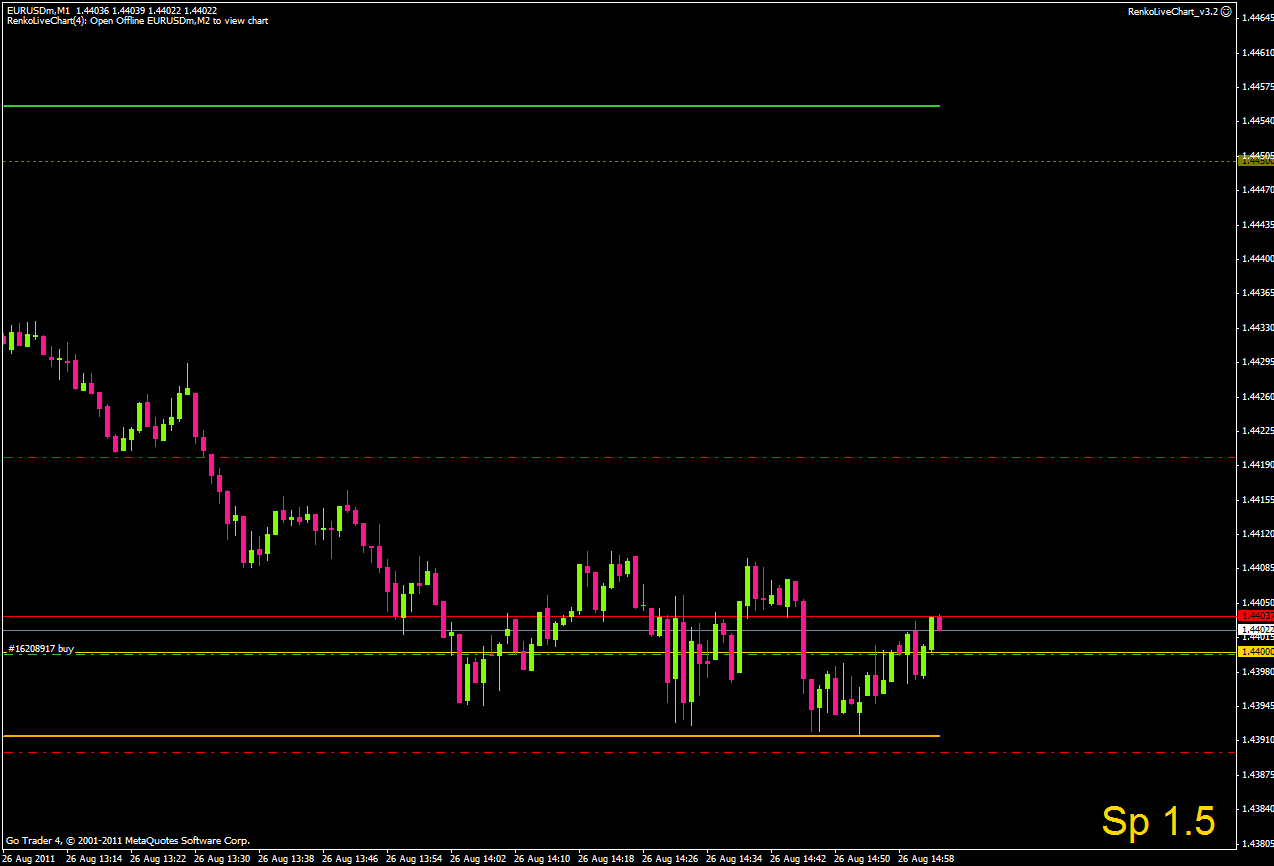Click the 26 Aug 13:14 time axis label

(x=95, y=858)
